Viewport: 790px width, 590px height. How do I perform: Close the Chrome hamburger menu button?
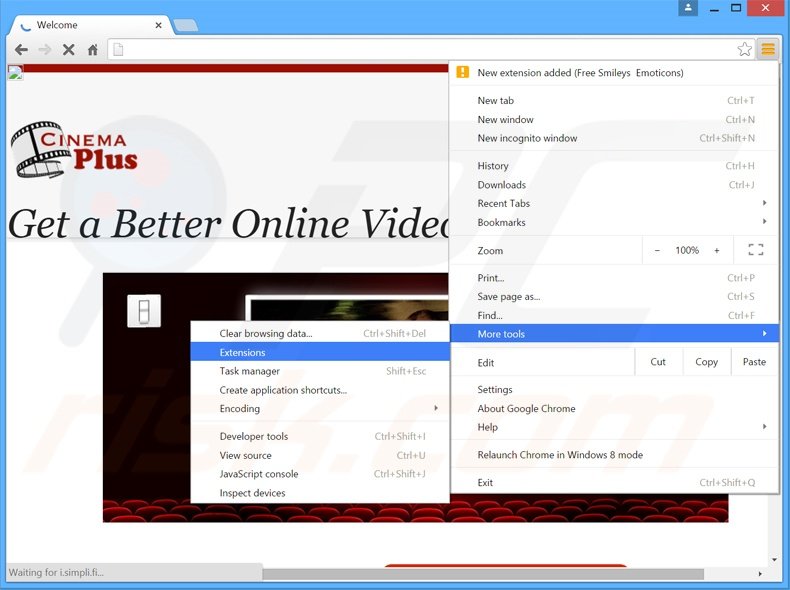[768, 49]
